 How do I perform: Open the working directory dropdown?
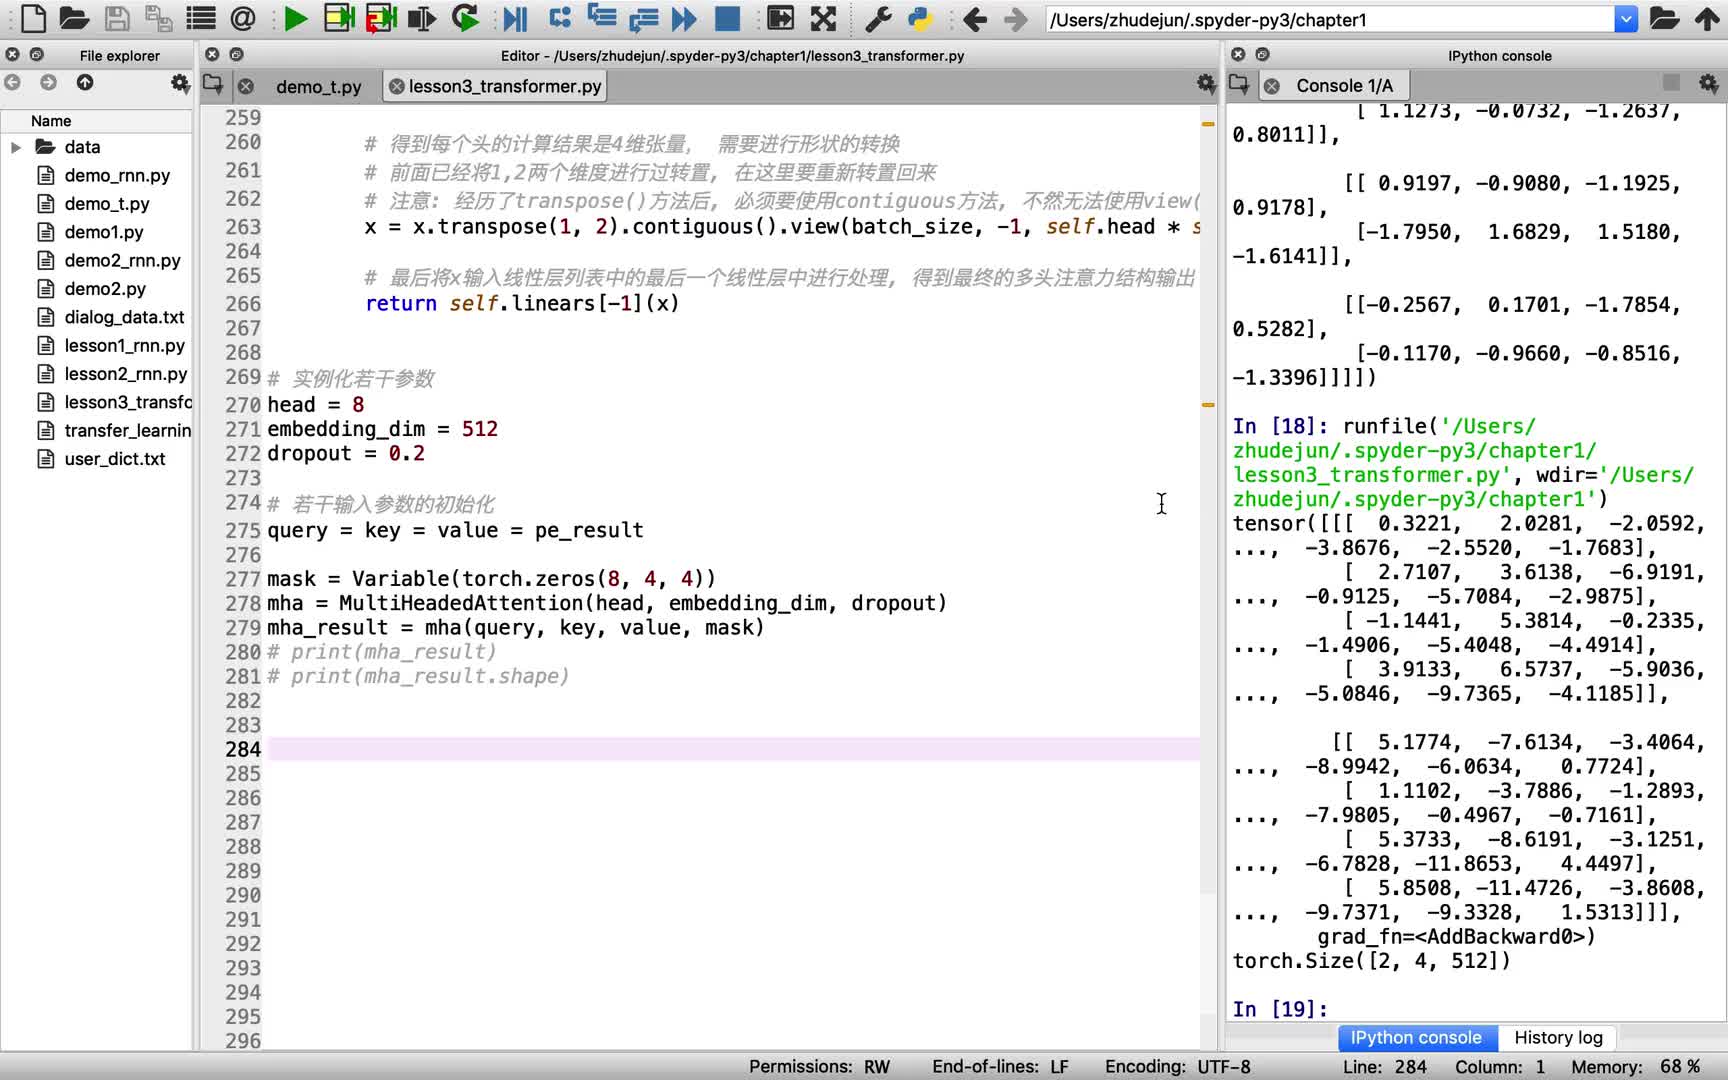[x=1626, y=19]
